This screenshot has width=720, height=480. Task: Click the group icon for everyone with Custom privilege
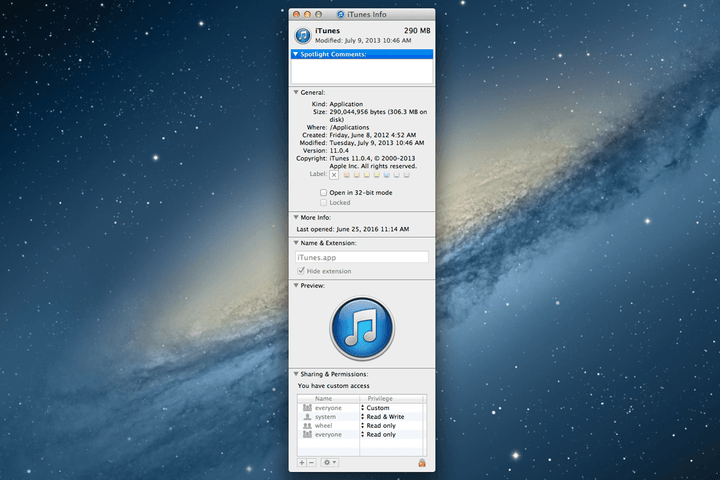[x=307, y=408]
